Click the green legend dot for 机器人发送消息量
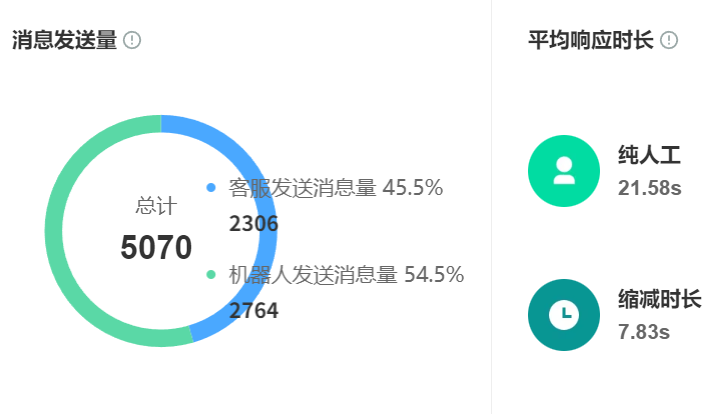 coord(211,274)
